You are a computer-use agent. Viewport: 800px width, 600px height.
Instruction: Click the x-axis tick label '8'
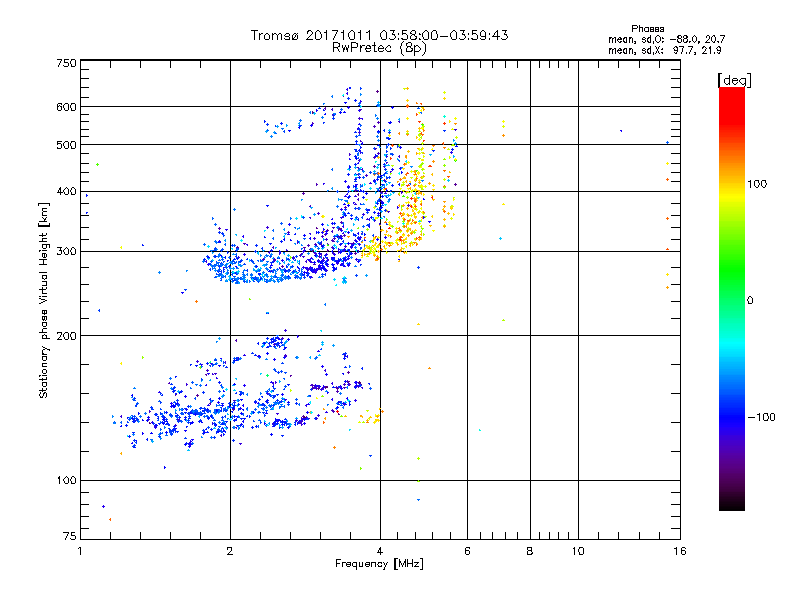[530, 551]
